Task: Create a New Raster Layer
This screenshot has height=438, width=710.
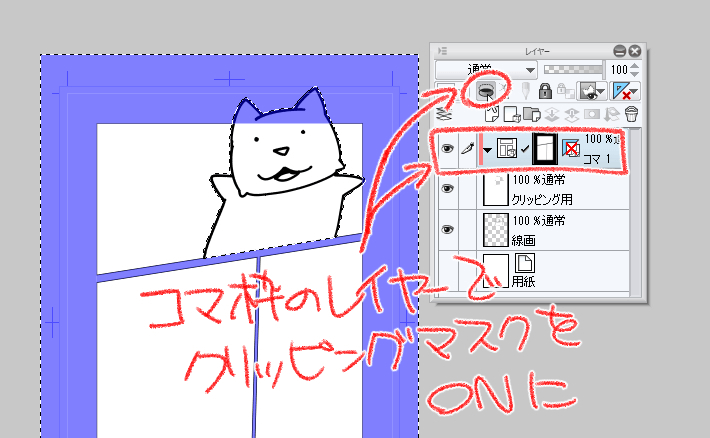Action: click(491, 114)
